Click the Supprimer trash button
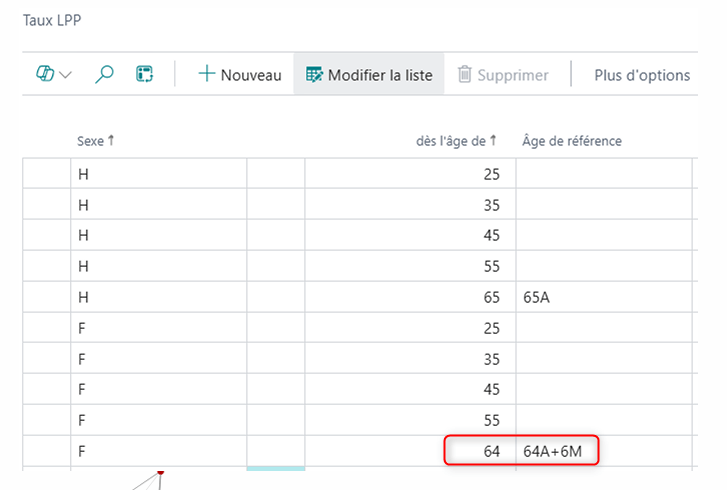This screenshot has width=727, height=490. click(503, 74)
